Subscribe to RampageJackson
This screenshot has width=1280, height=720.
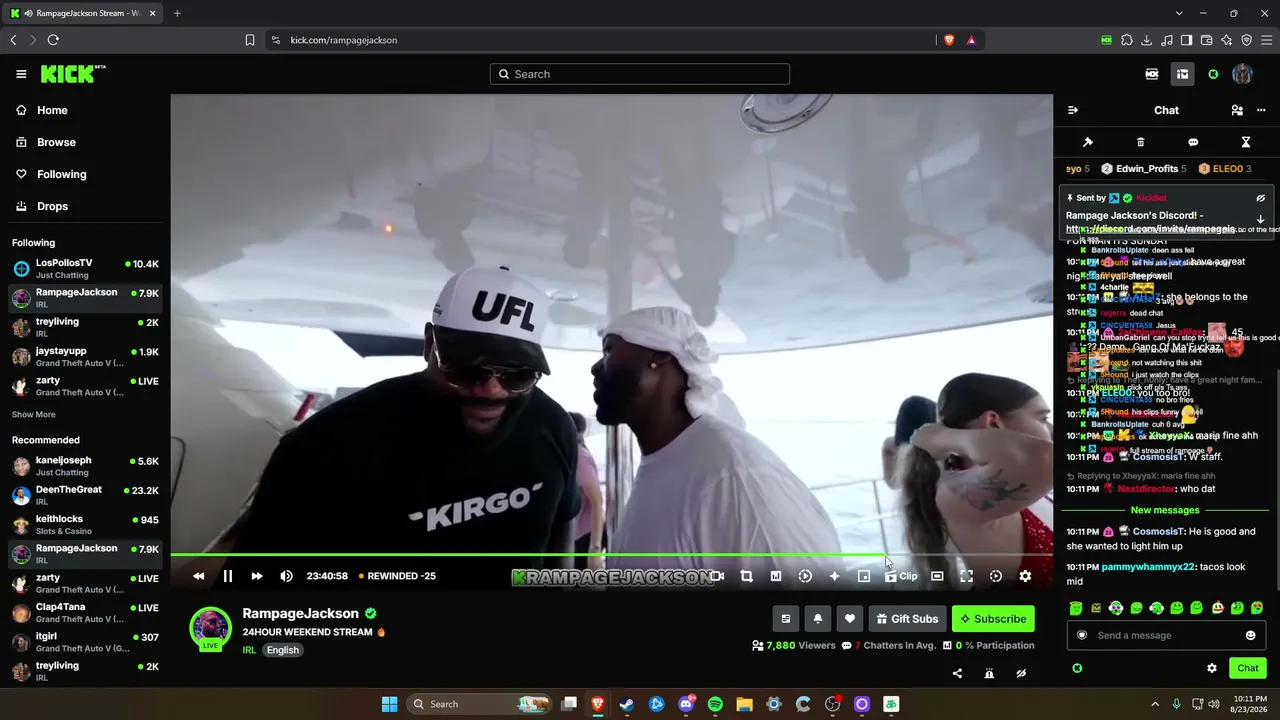[x=993, y=619]
